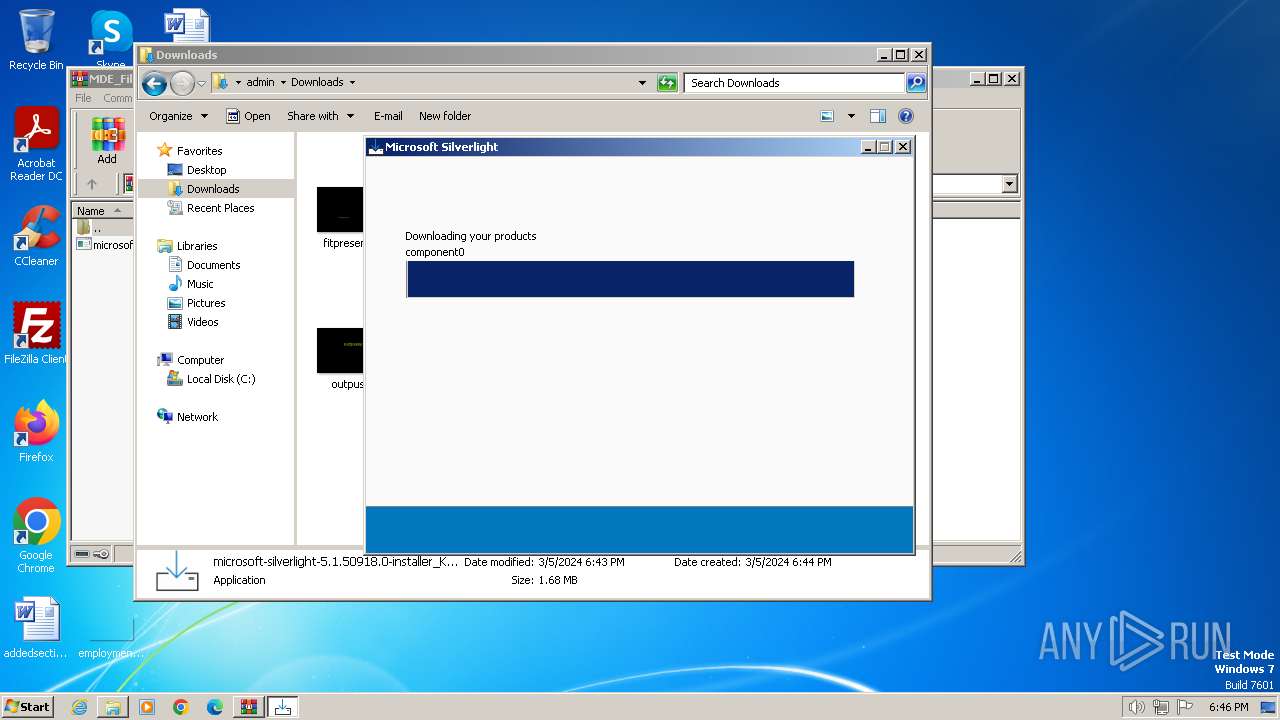Open the Share with menu
Screen dimensions: 1280x720
pos(320,116)
